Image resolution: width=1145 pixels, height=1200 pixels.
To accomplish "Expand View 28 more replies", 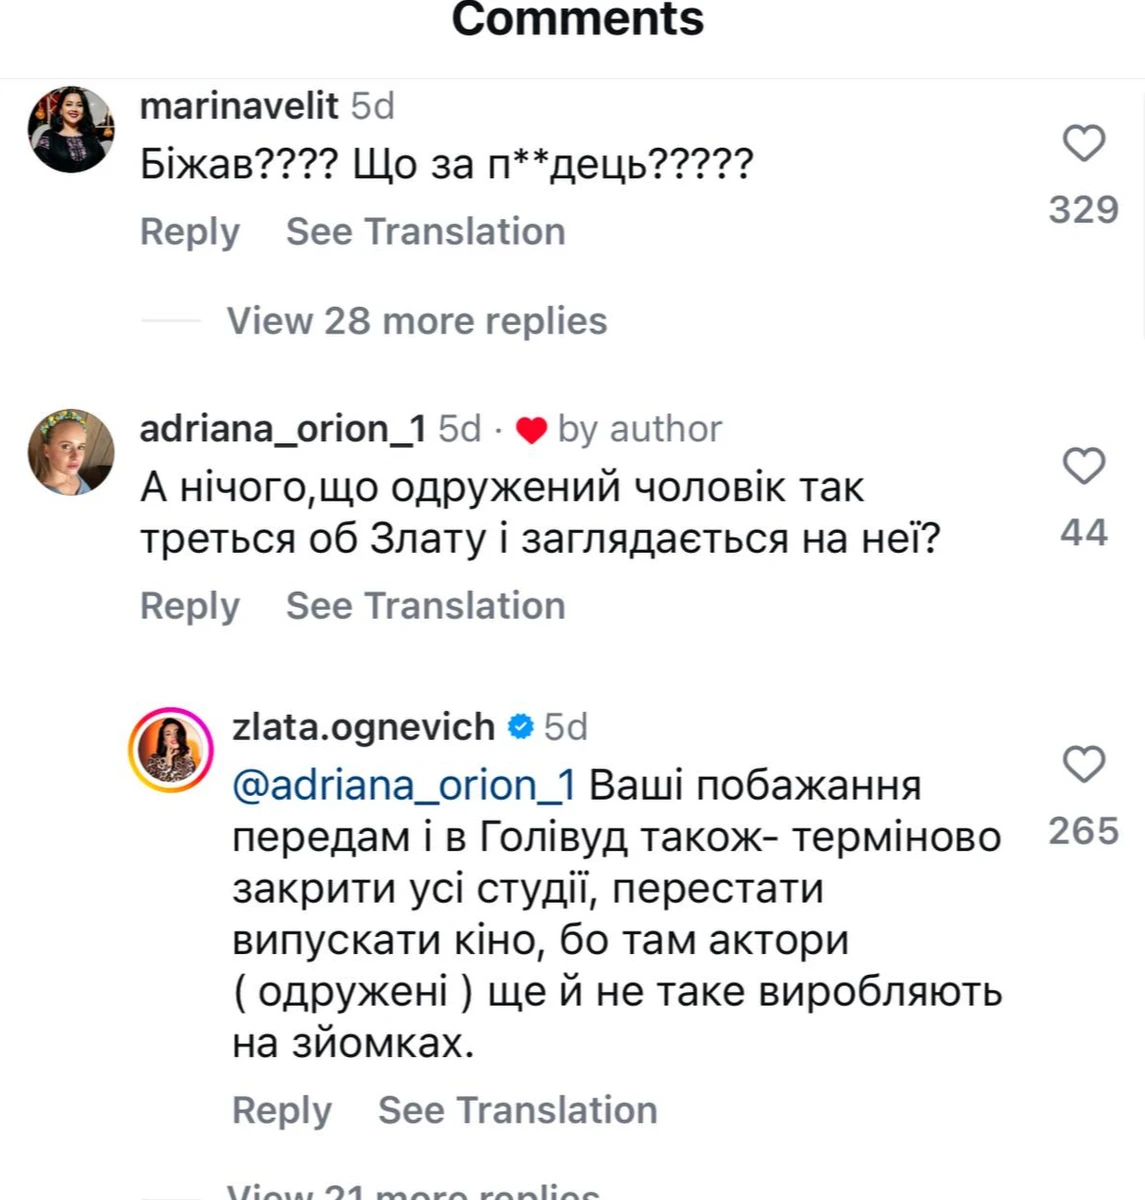I will pyautogui.click(x=416, y=321).
